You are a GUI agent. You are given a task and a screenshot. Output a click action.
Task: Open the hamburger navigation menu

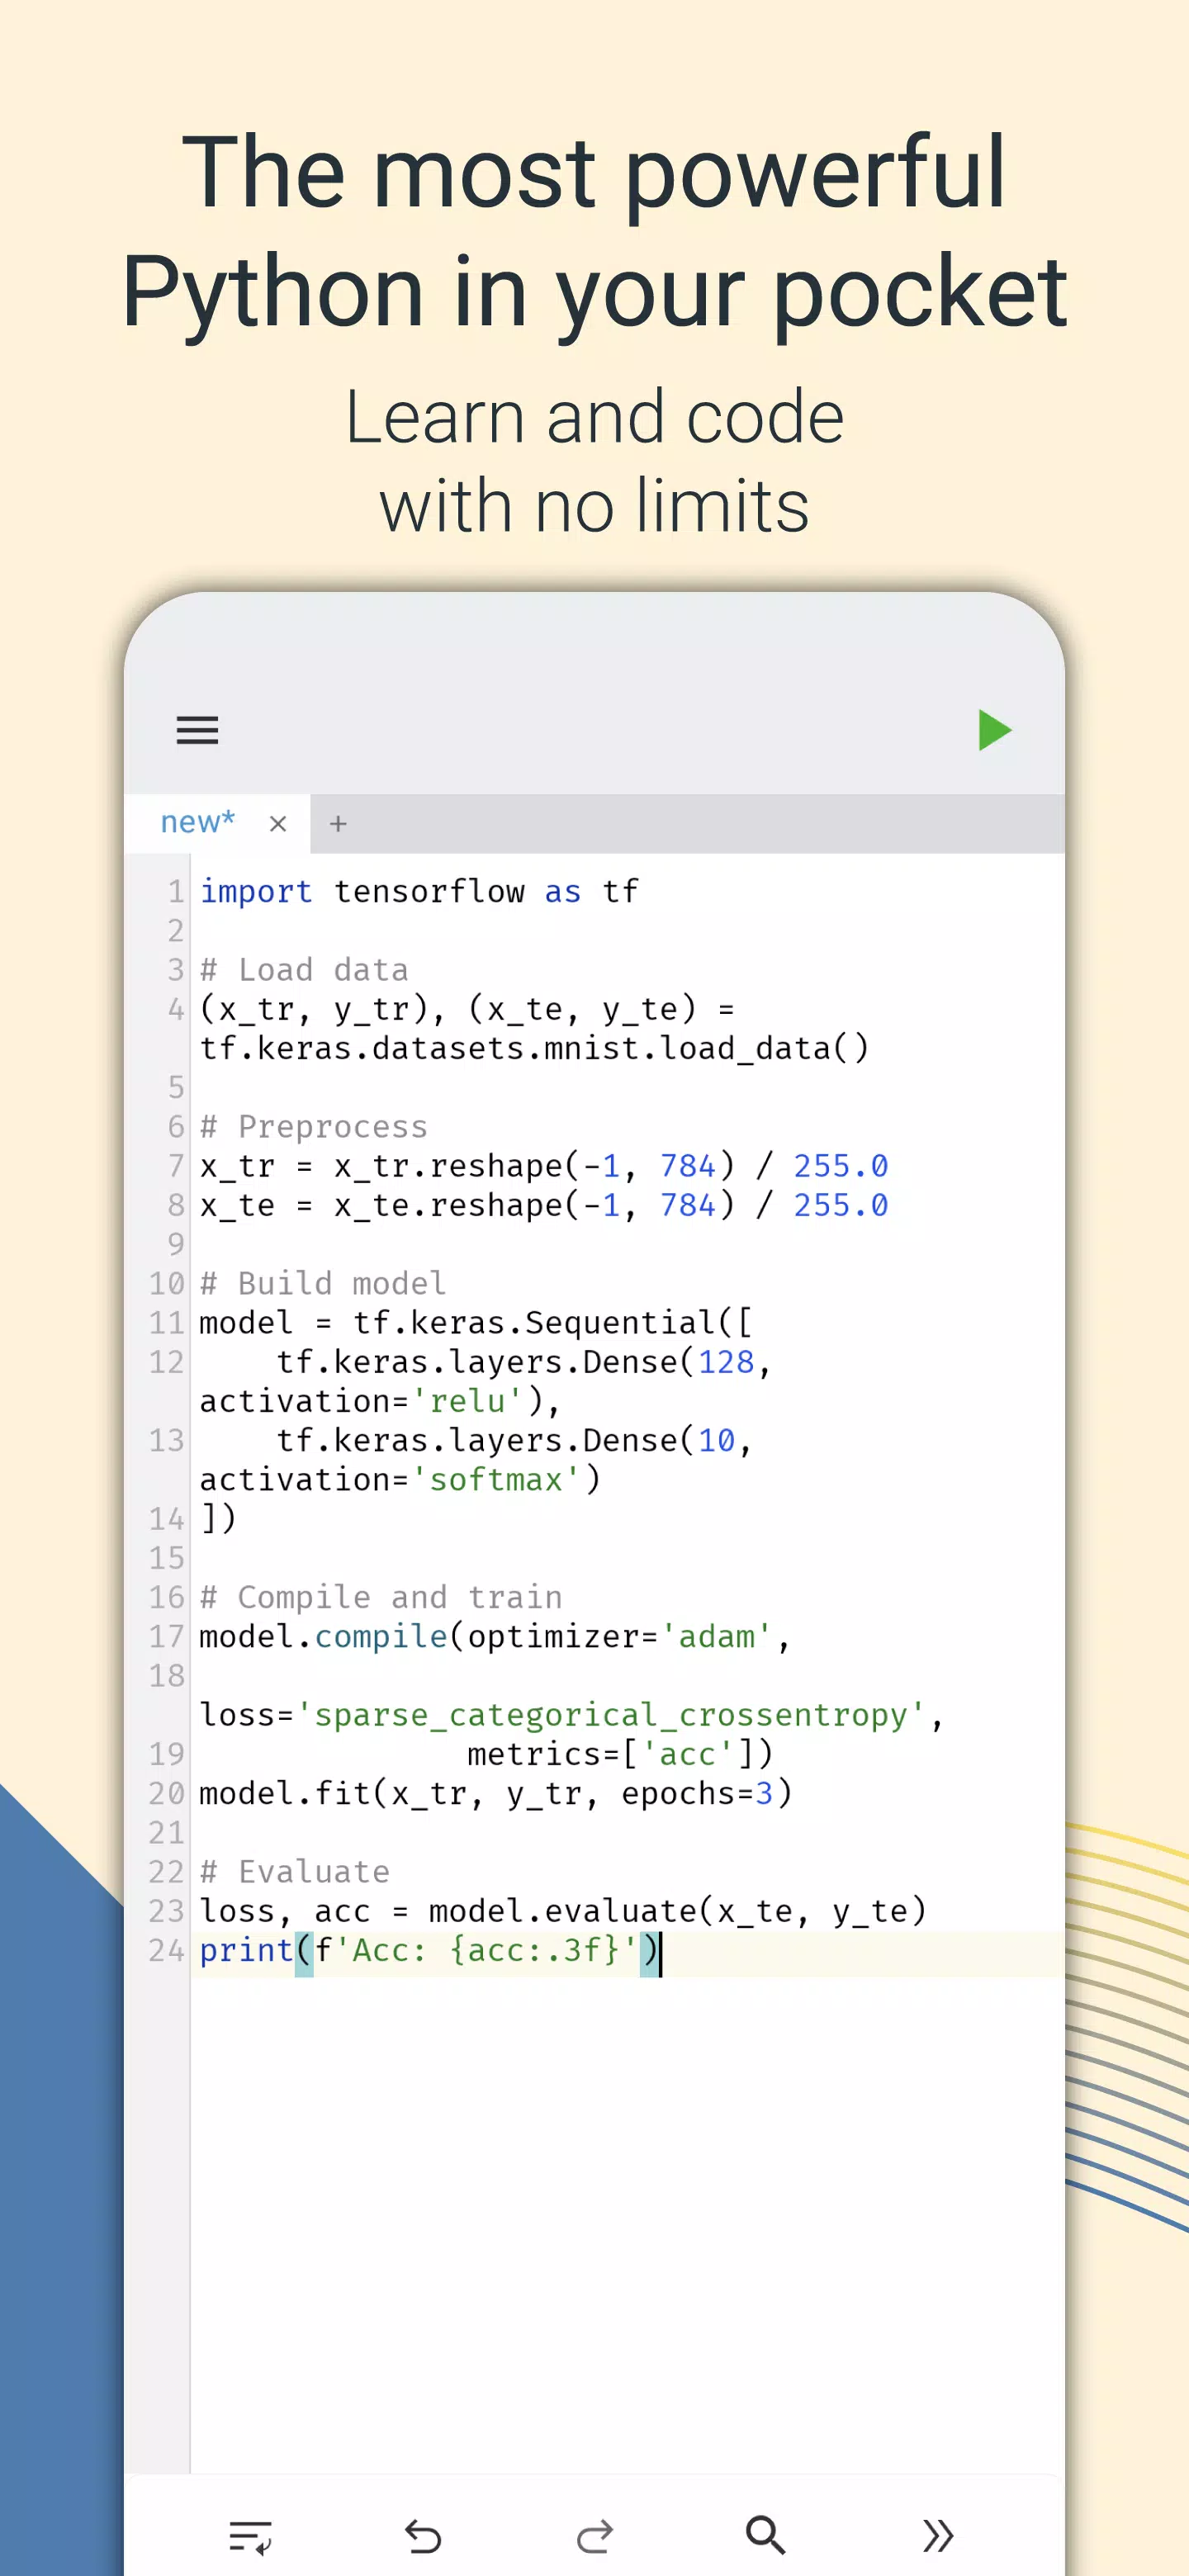(197, 730)
